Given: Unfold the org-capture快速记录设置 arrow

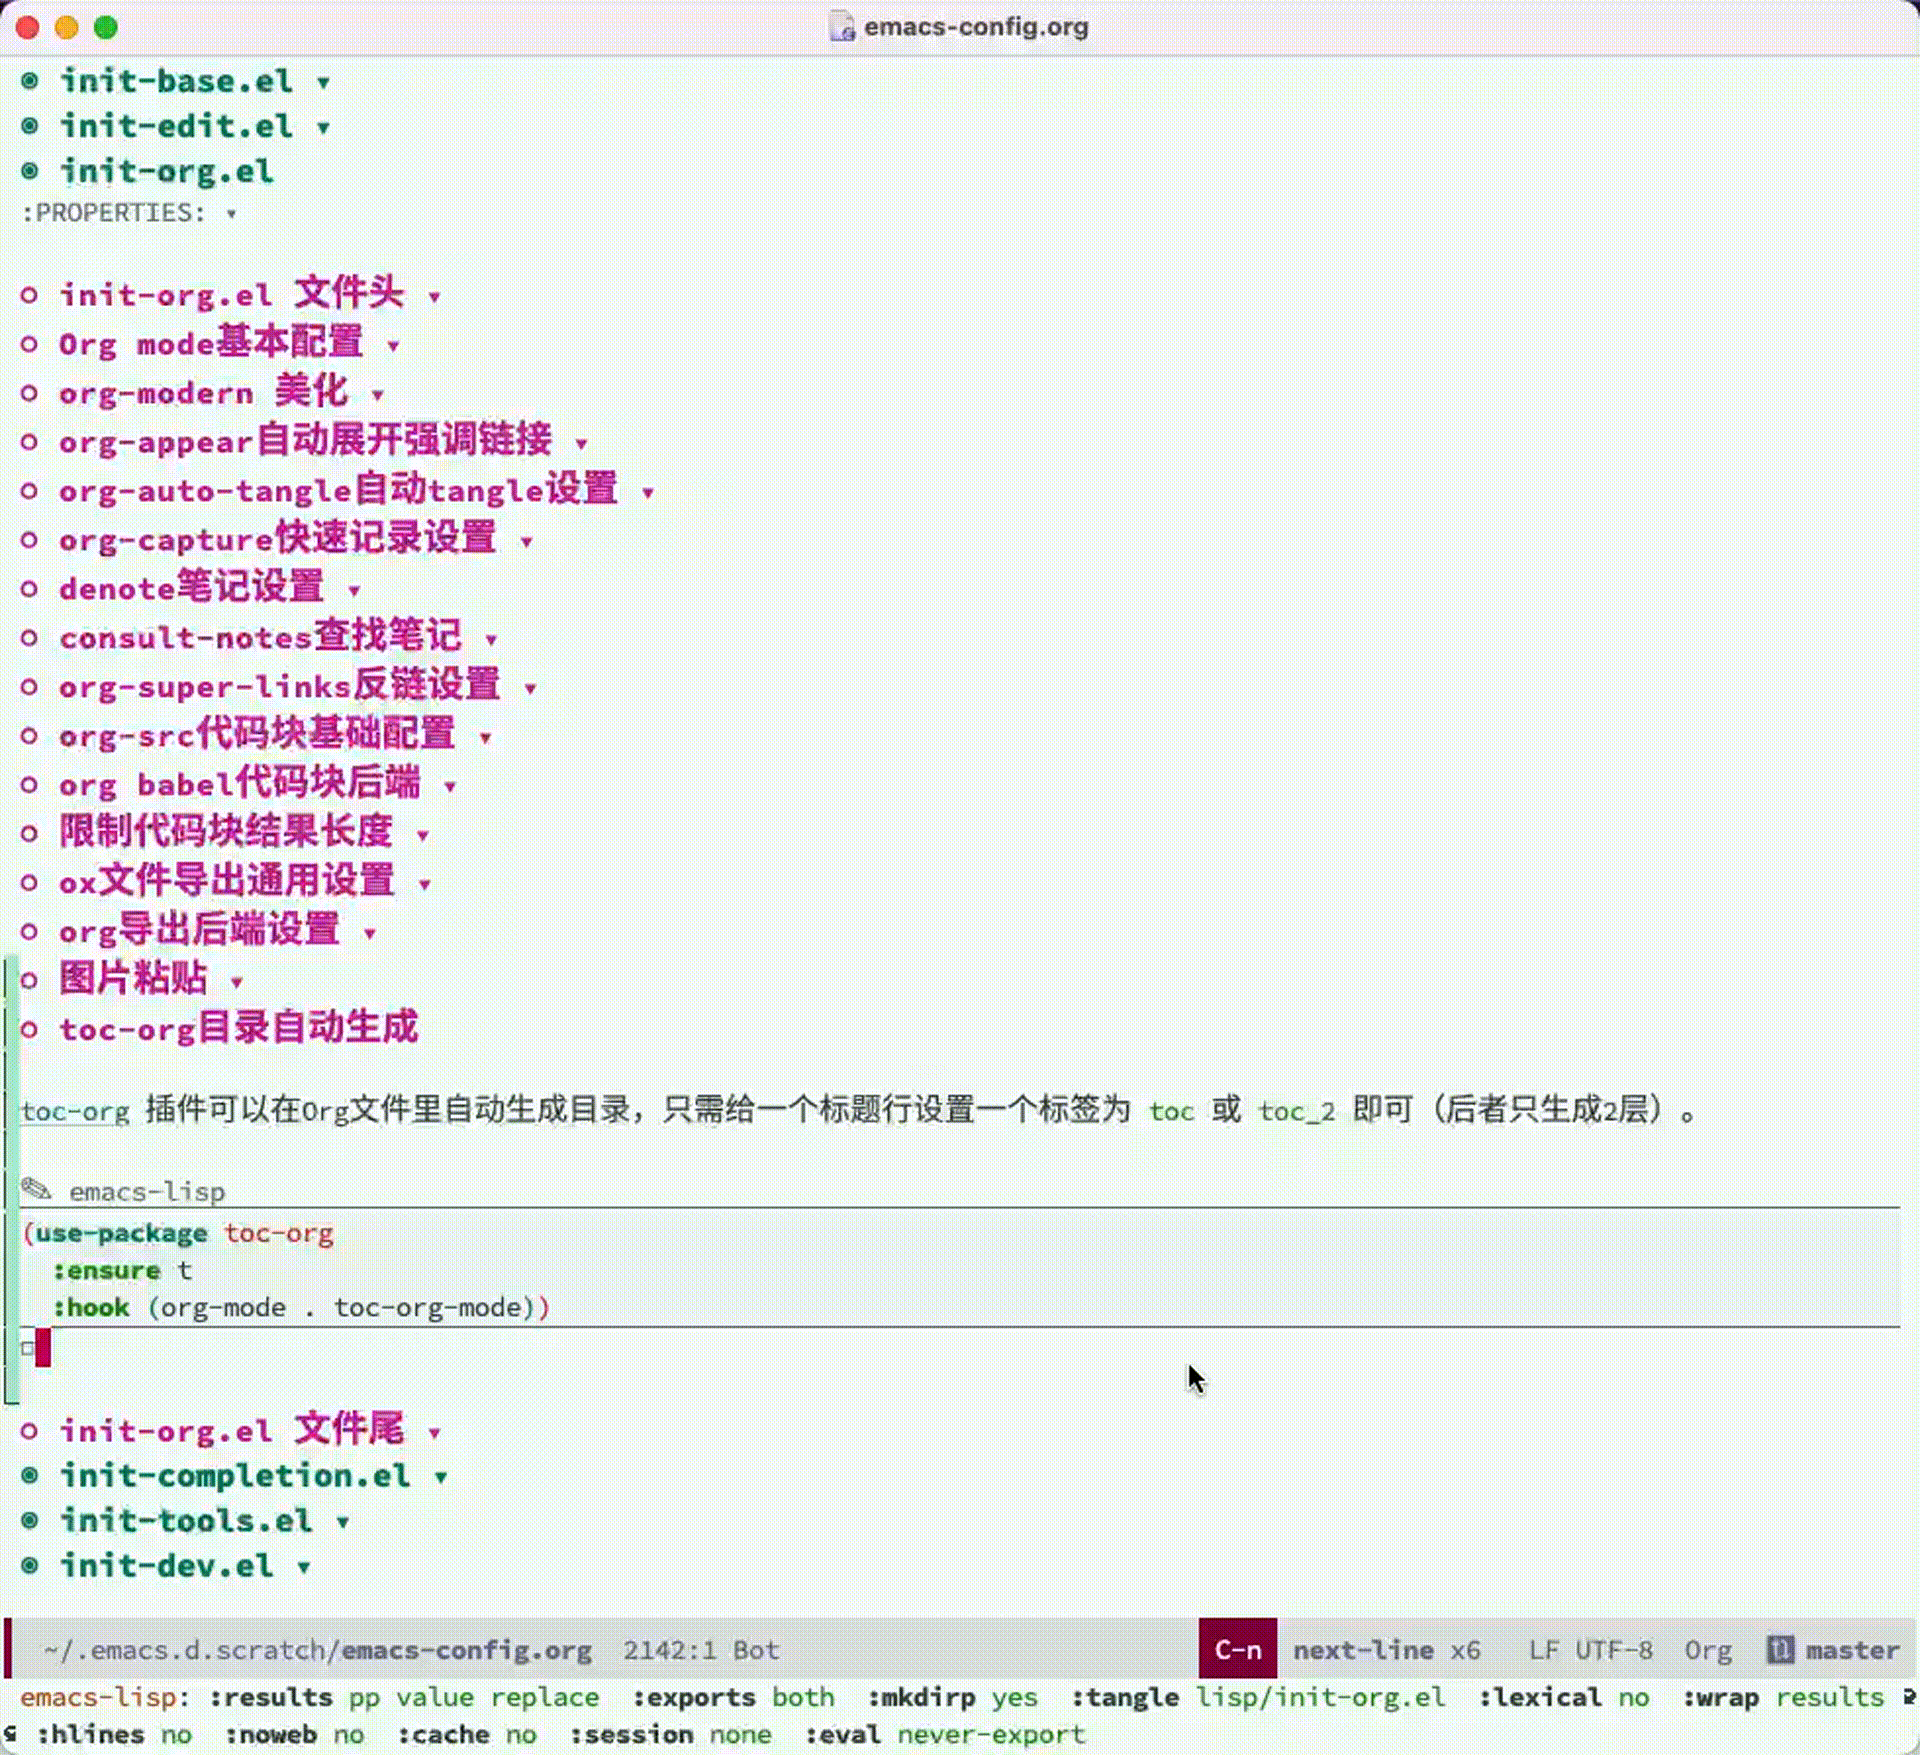Looking at the screenshot, I should point(527,542).
